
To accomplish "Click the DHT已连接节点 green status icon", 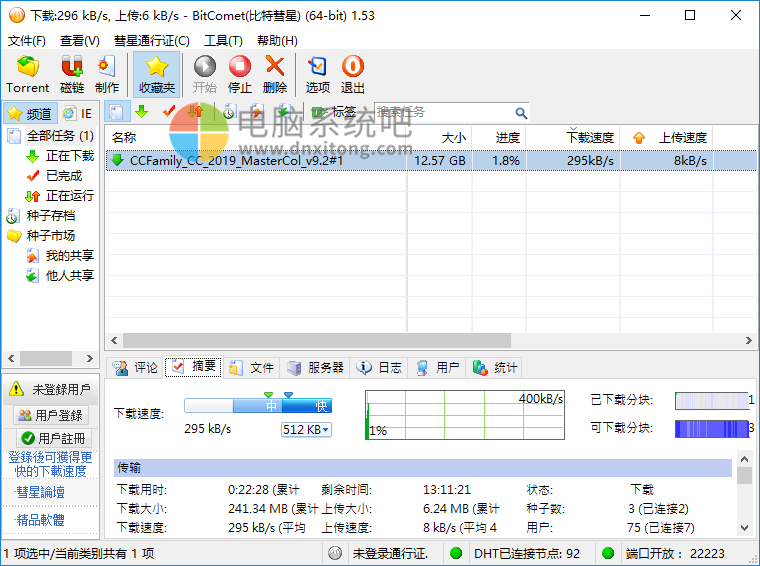I will [456, 553].
